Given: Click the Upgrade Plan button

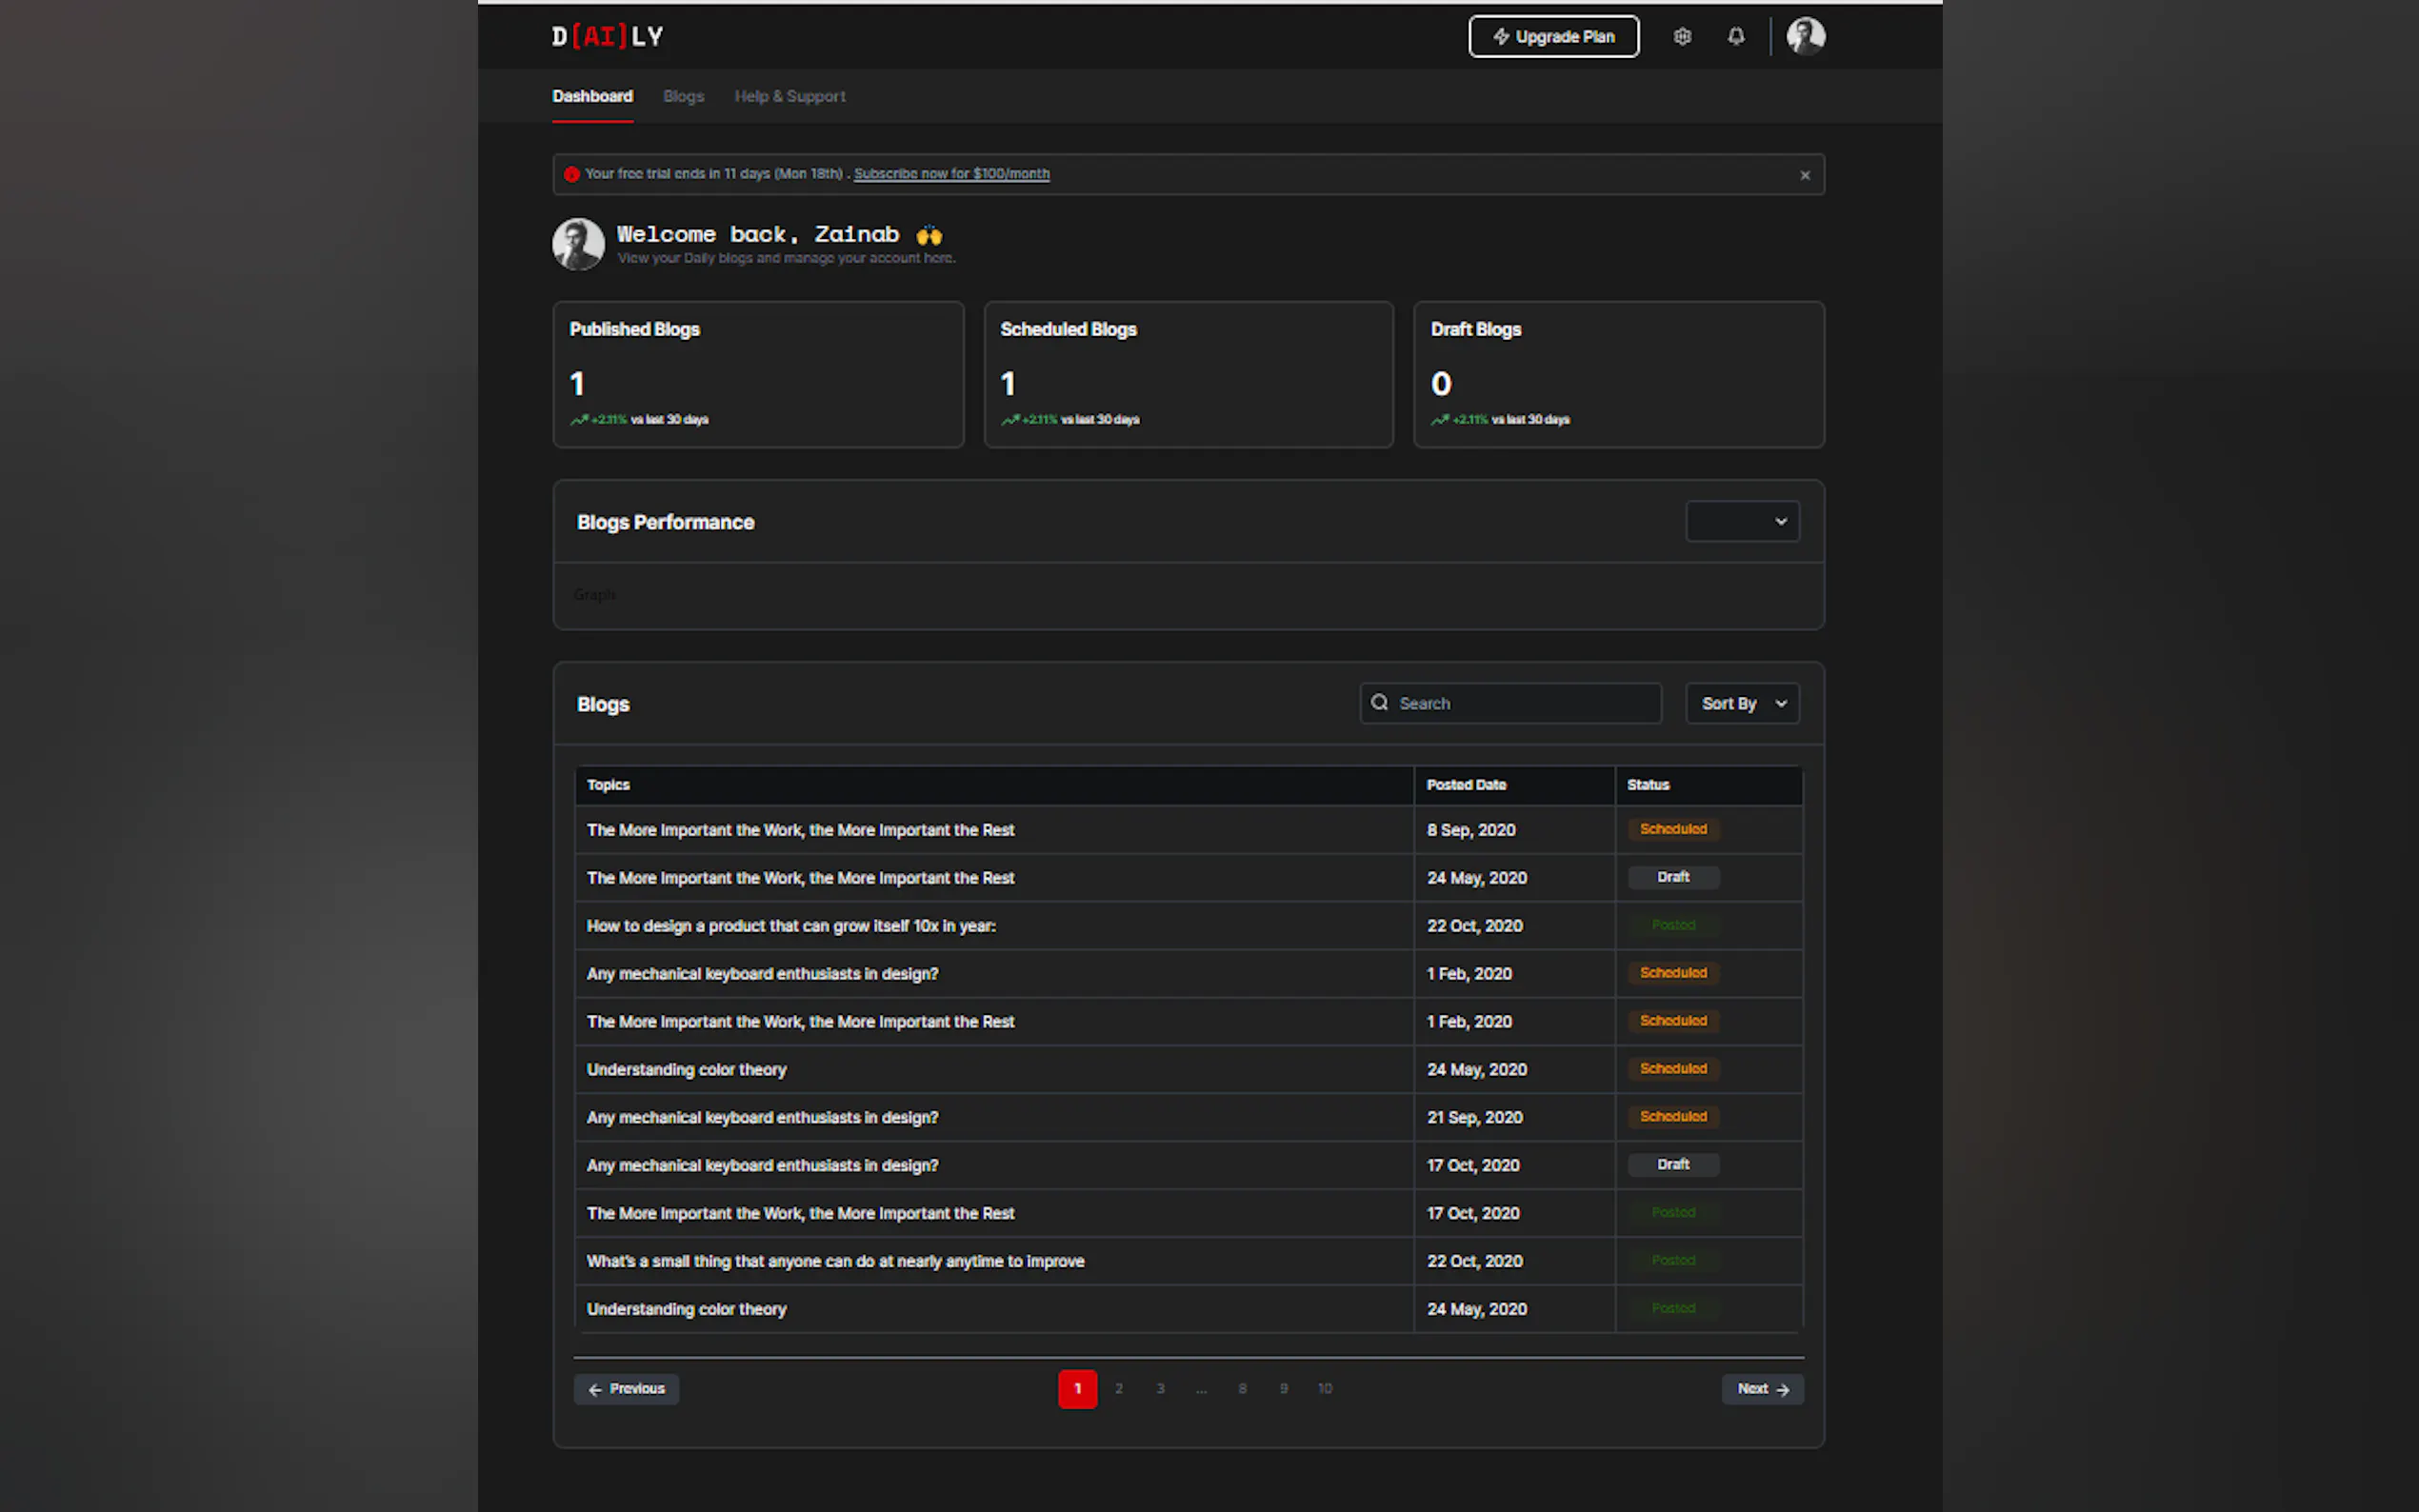Looking at the screenshot, I should [x=1553, y=37].
